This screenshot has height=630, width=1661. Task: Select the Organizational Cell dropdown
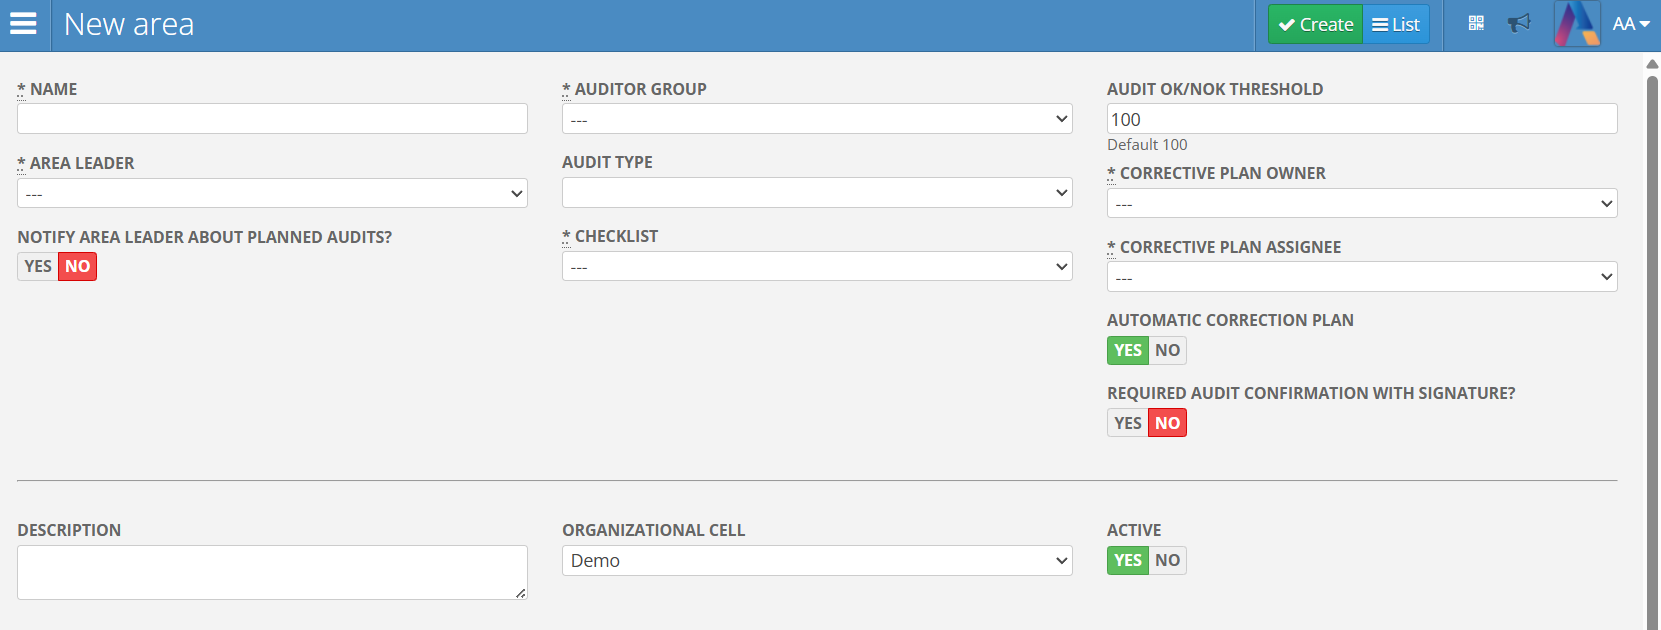click(816, 561)
